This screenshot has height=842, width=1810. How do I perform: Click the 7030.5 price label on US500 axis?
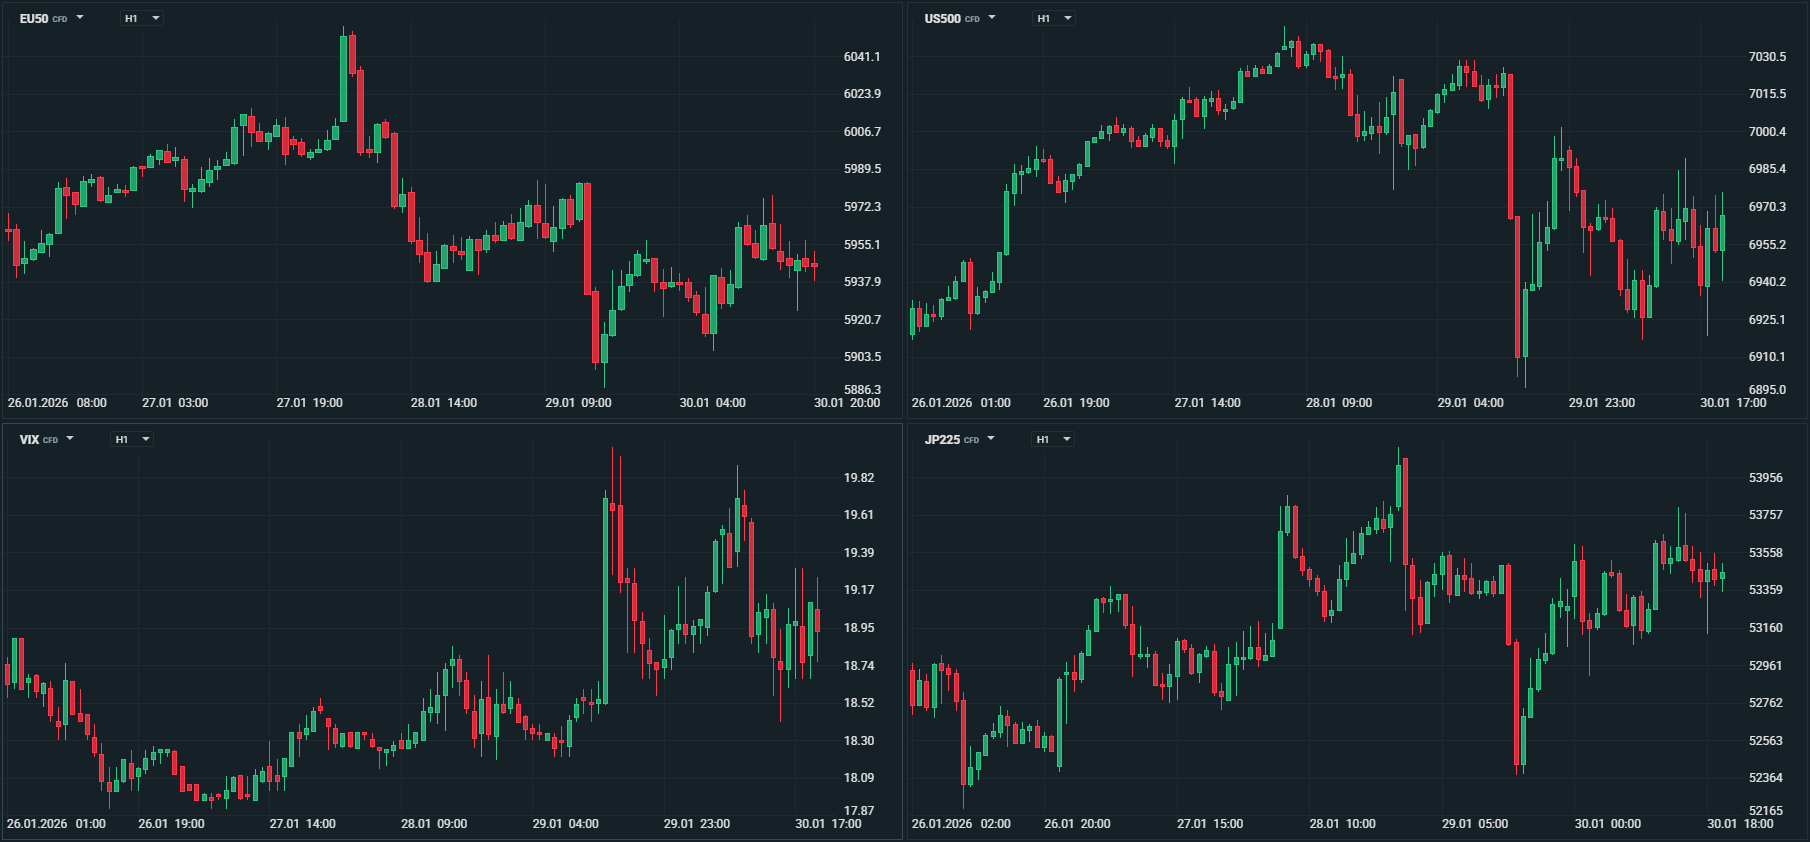pyautogui.click(x=1767, y=57)
